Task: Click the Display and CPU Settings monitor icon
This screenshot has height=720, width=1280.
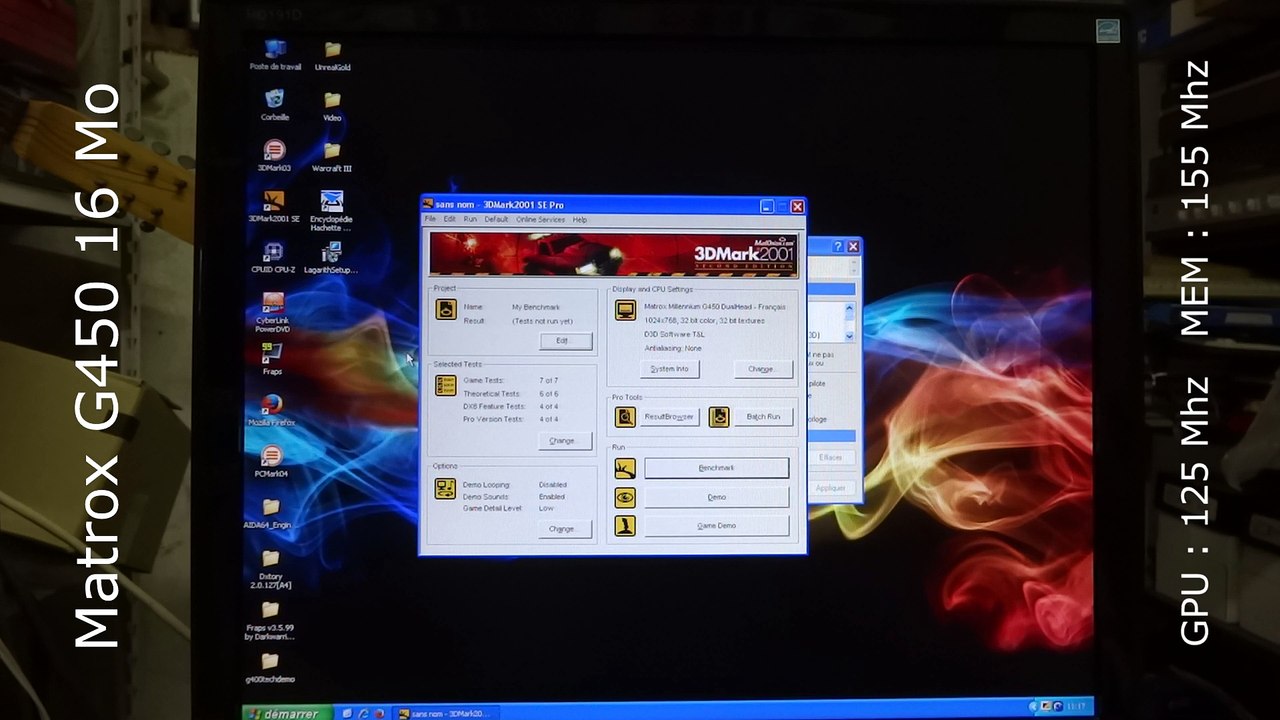Action: click(x=625, y=310)
